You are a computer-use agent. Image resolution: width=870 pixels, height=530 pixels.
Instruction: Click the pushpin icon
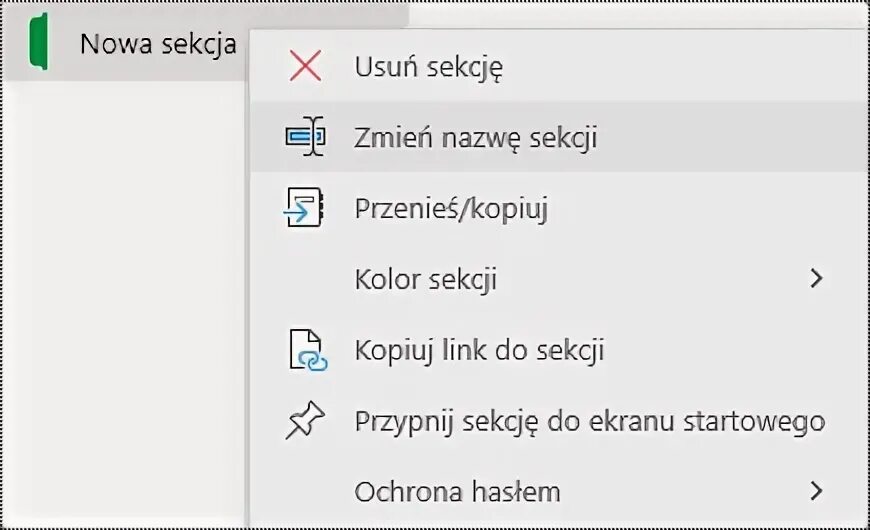click(x=304, y=422)
